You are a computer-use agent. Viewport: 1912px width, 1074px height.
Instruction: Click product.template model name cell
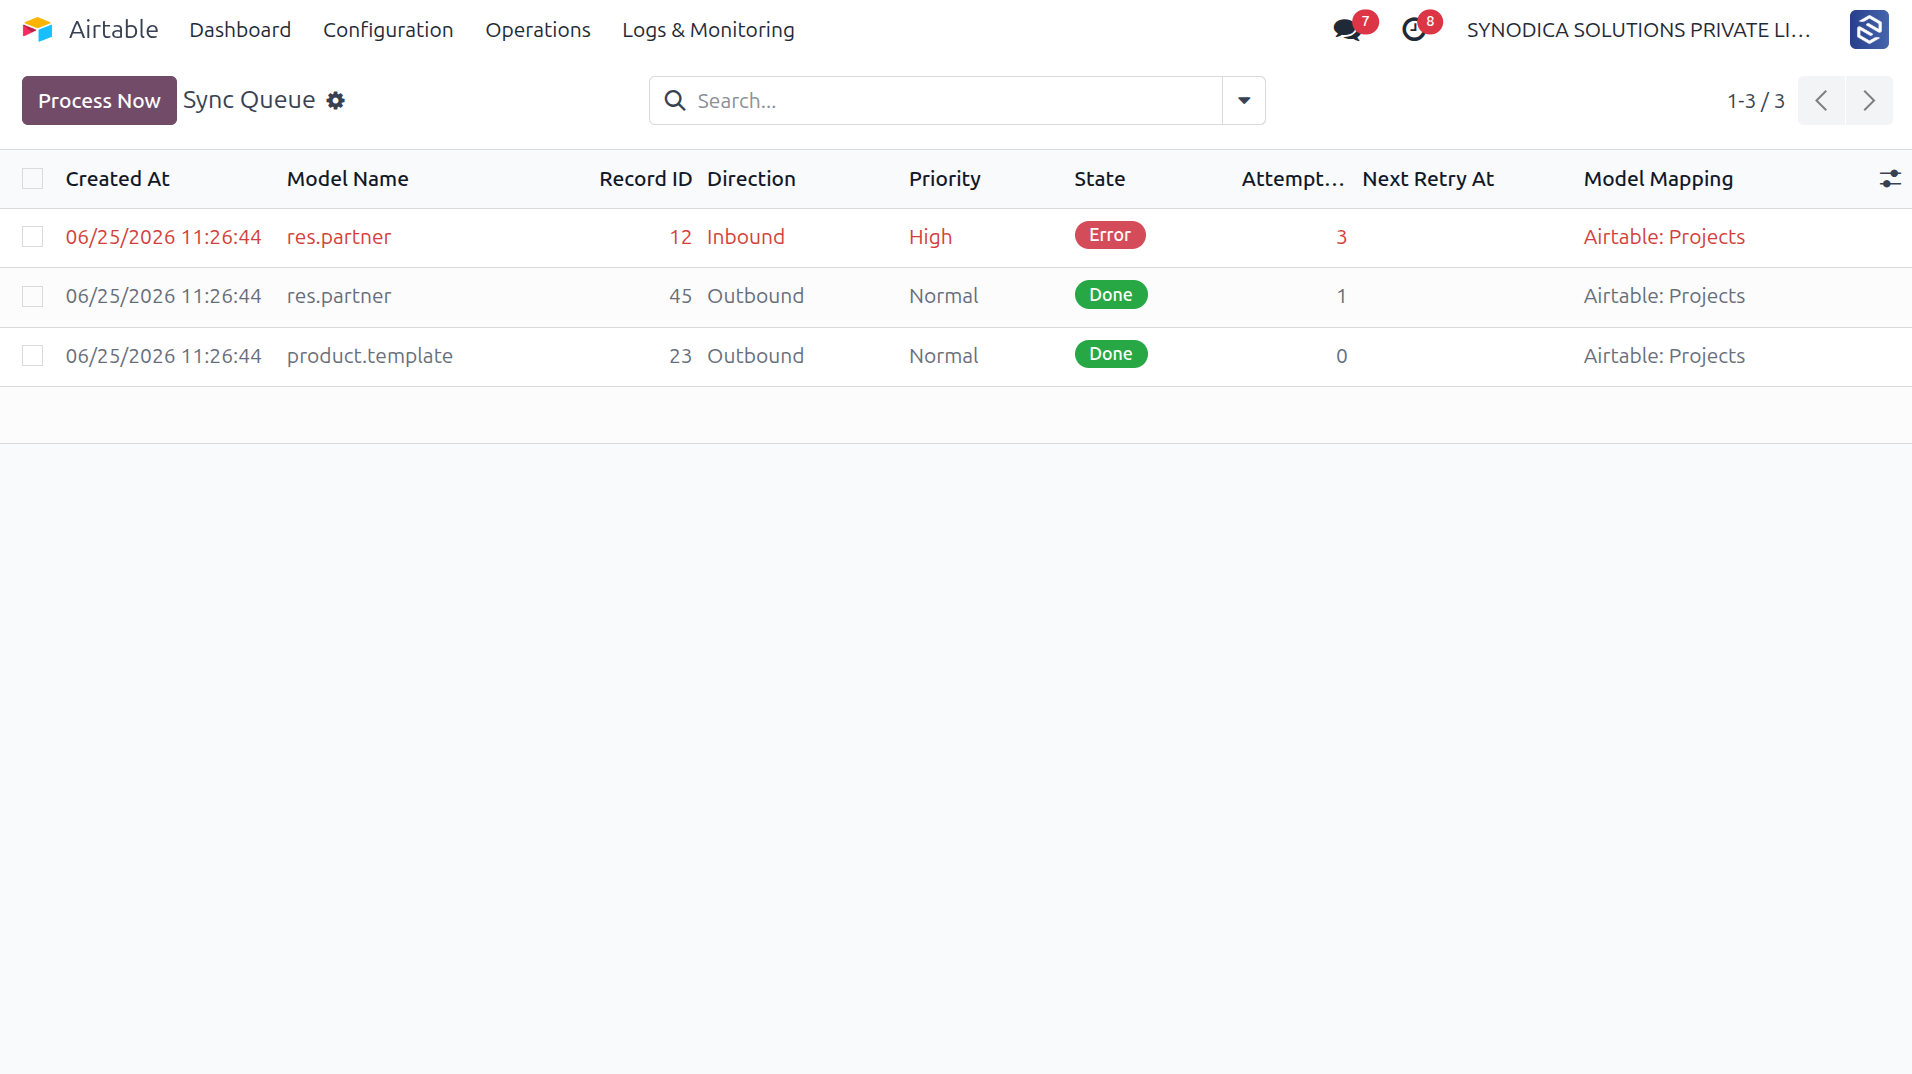click(370, 356)
